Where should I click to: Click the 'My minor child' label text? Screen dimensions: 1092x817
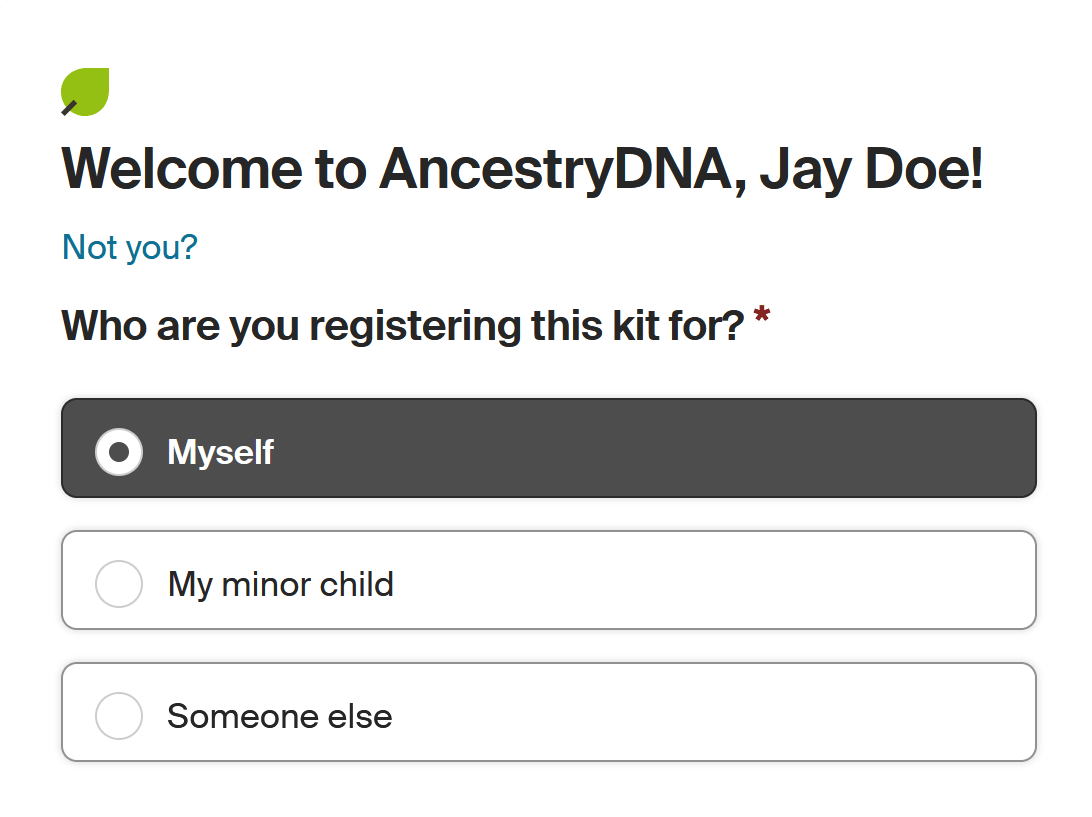(x=281, y=584)
